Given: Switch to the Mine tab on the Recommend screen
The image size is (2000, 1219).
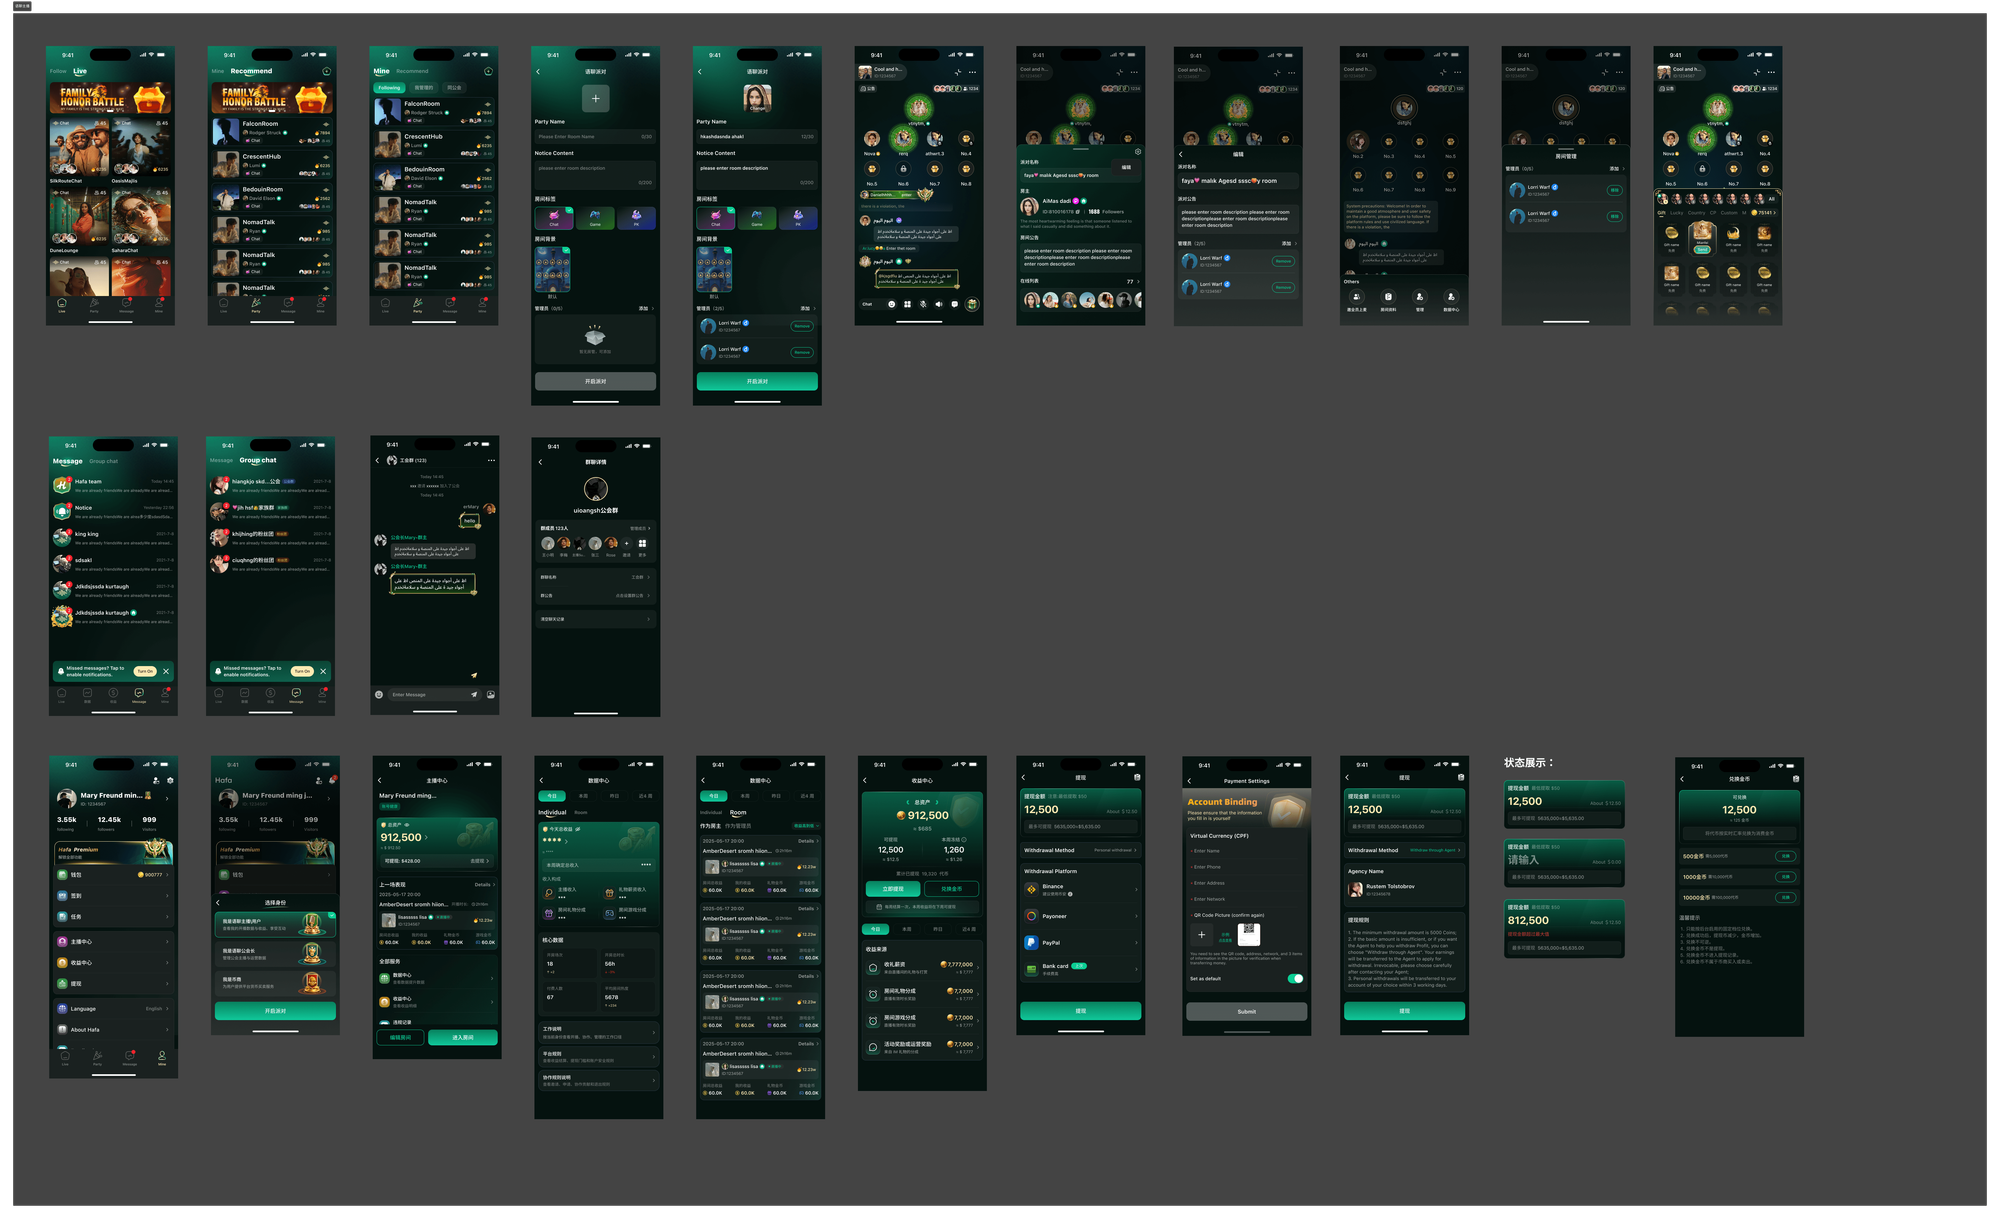Looking at the screenshot, I should [218, 71].
